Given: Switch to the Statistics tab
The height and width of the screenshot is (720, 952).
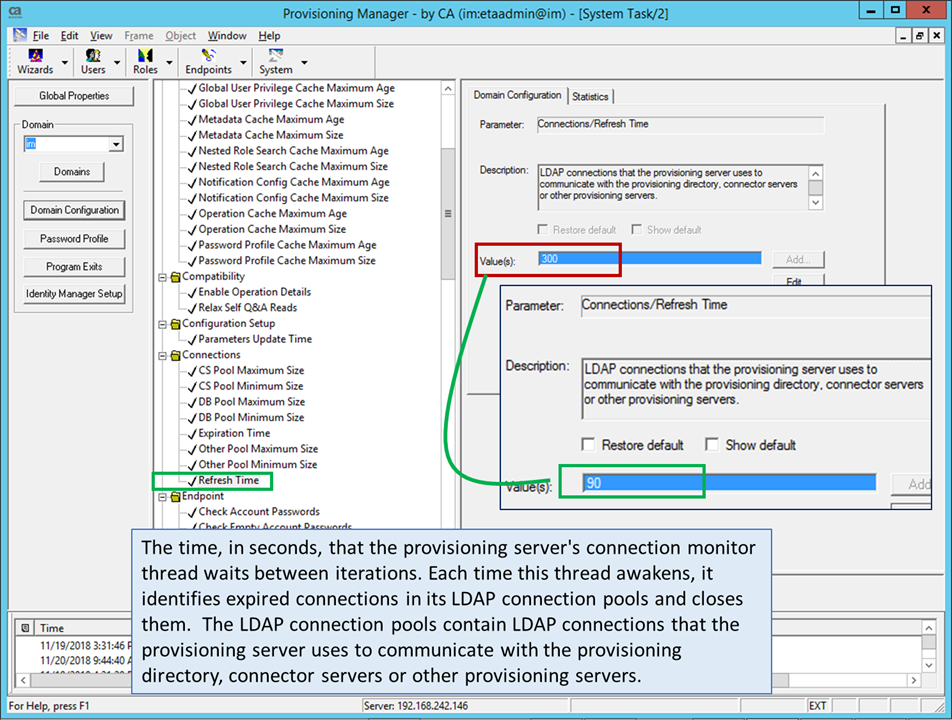Looking at the screenshot, I should 590,97.
